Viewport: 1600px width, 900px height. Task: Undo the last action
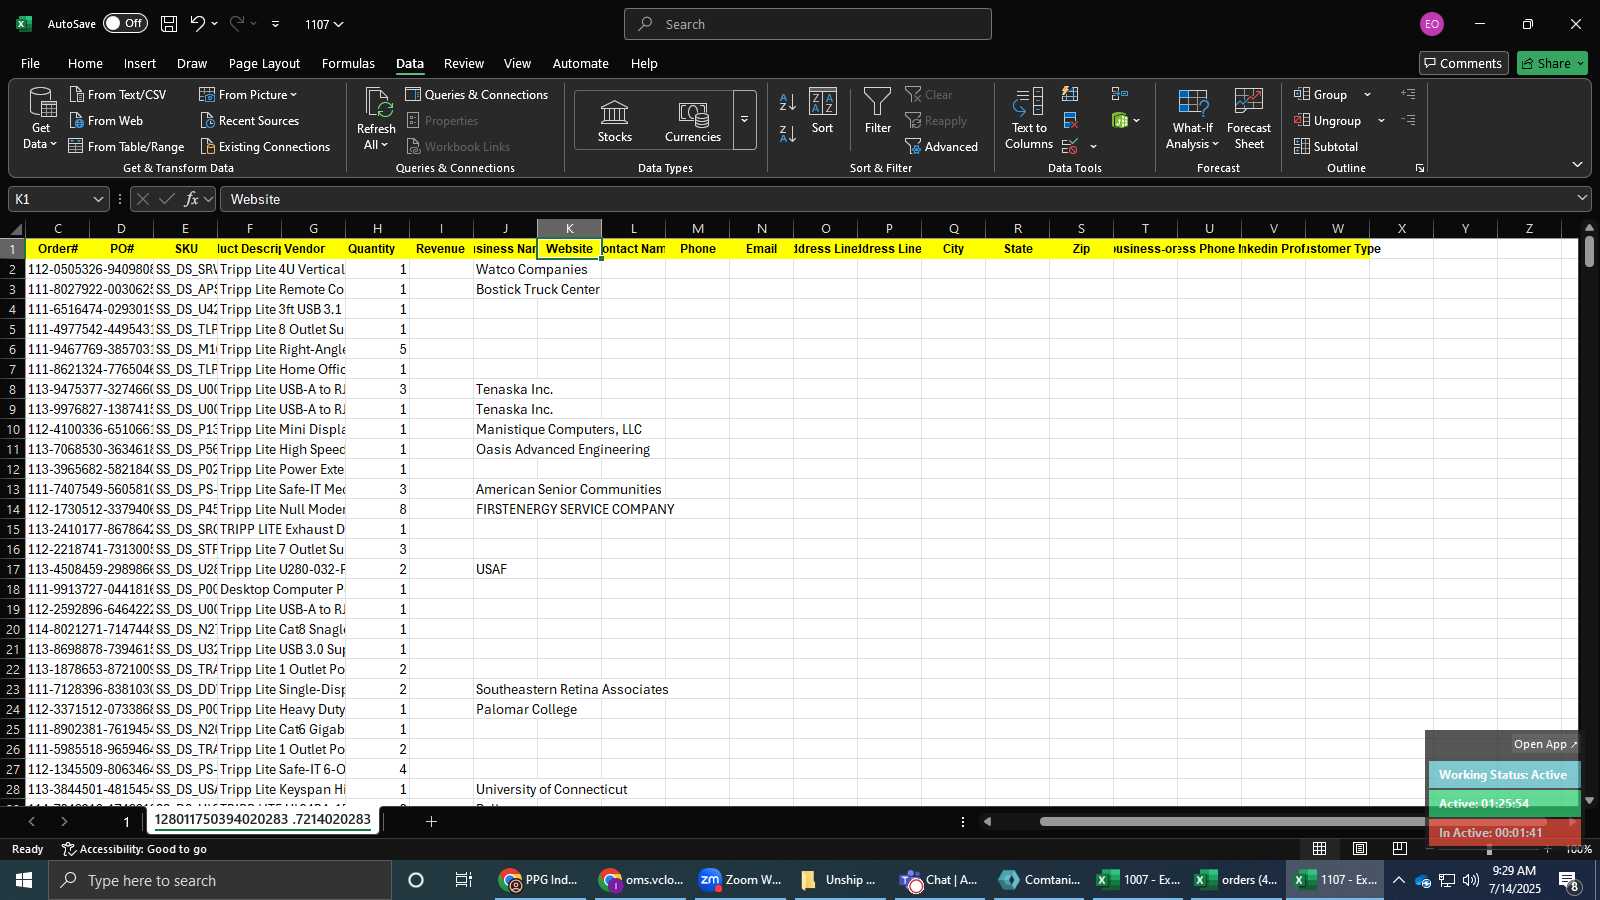(198, 24)
